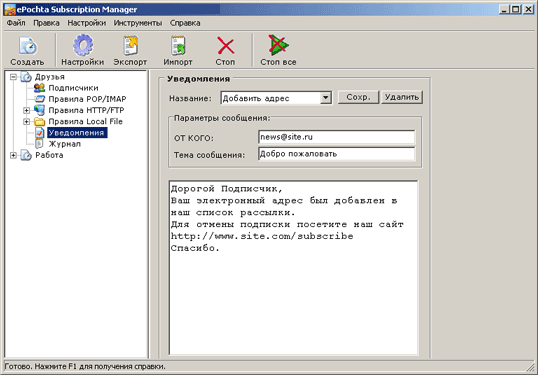Click the ОТ КОГО field news@site.ru
The image size is (538, 375).
click(x=336, y=137)
